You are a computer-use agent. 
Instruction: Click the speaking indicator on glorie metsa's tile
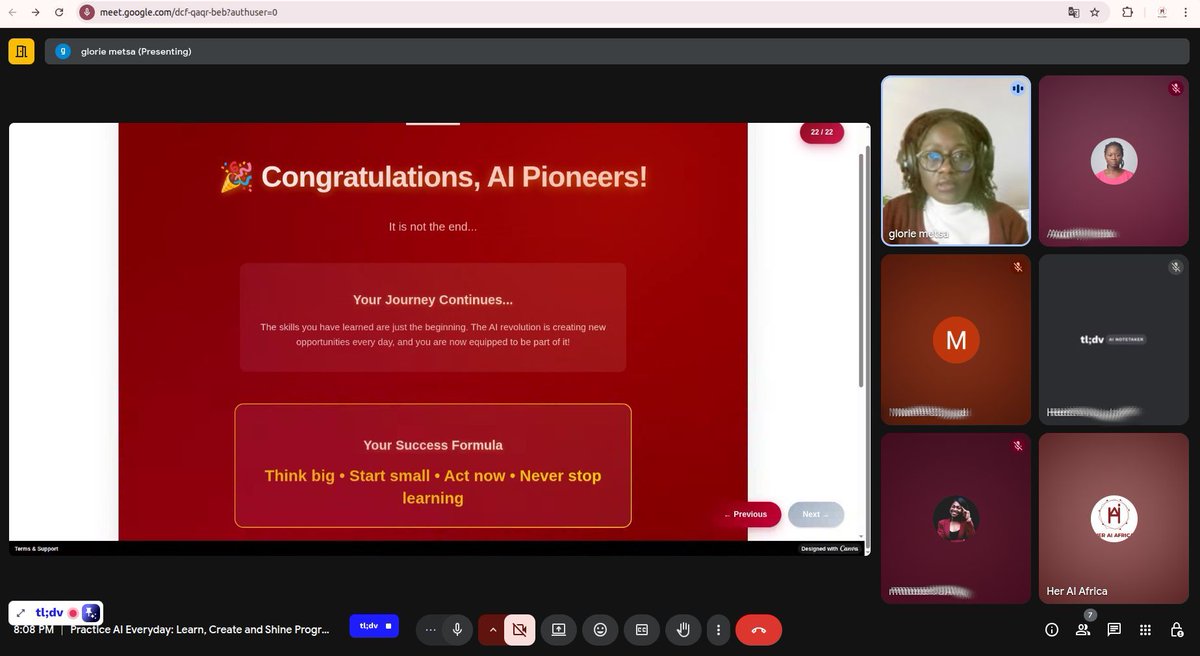tap(1017, 88)
